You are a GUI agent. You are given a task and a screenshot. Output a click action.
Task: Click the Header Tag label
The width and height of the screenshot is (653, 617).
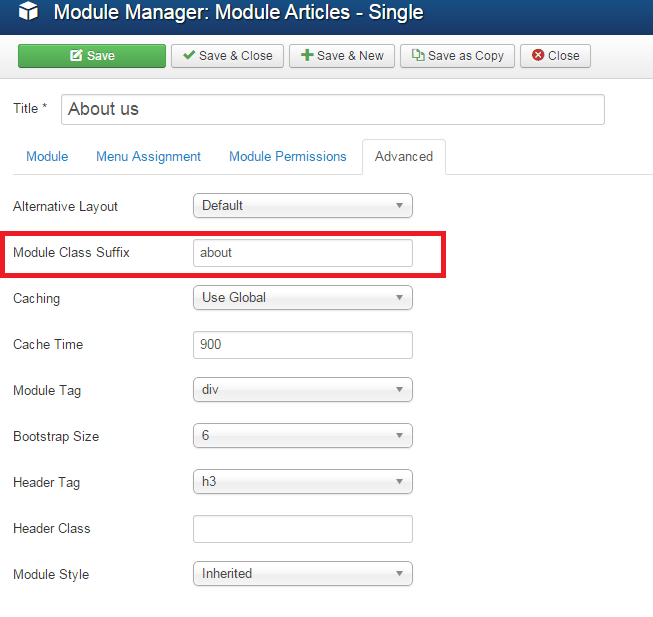coord(47,483)
